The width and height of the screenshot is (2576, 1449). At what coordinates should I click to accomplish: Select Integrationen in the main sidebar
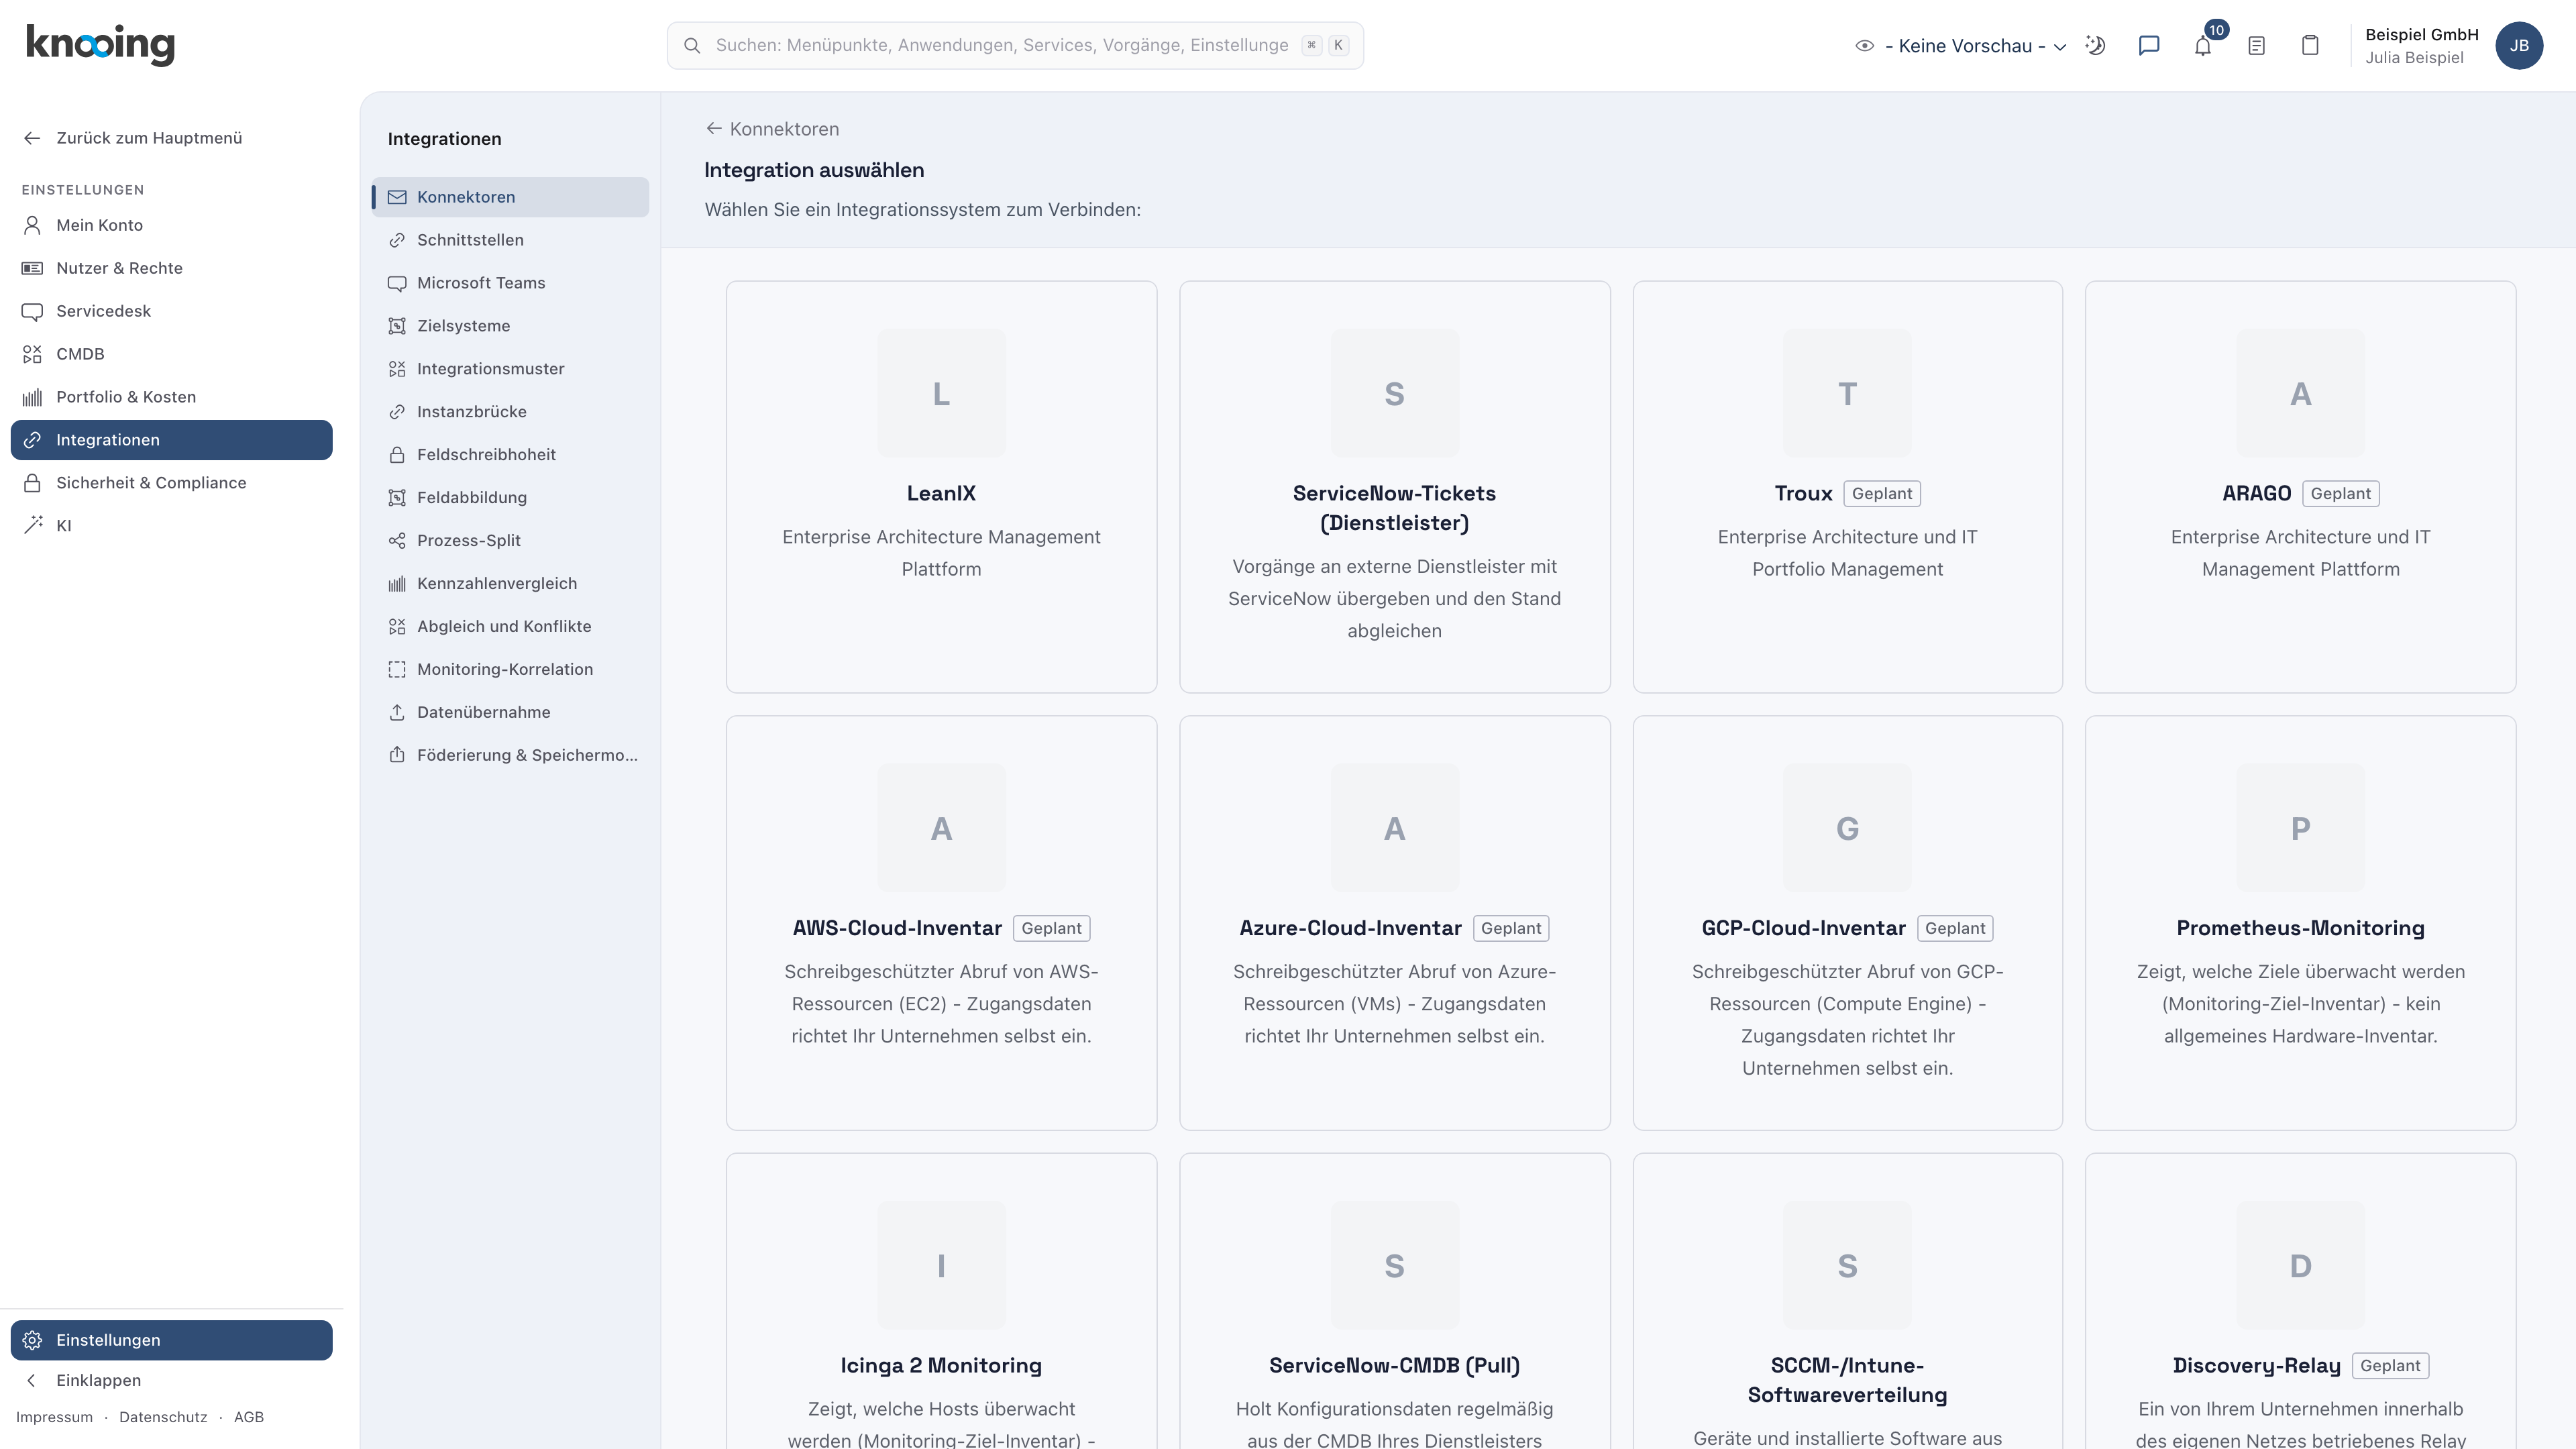171,440
